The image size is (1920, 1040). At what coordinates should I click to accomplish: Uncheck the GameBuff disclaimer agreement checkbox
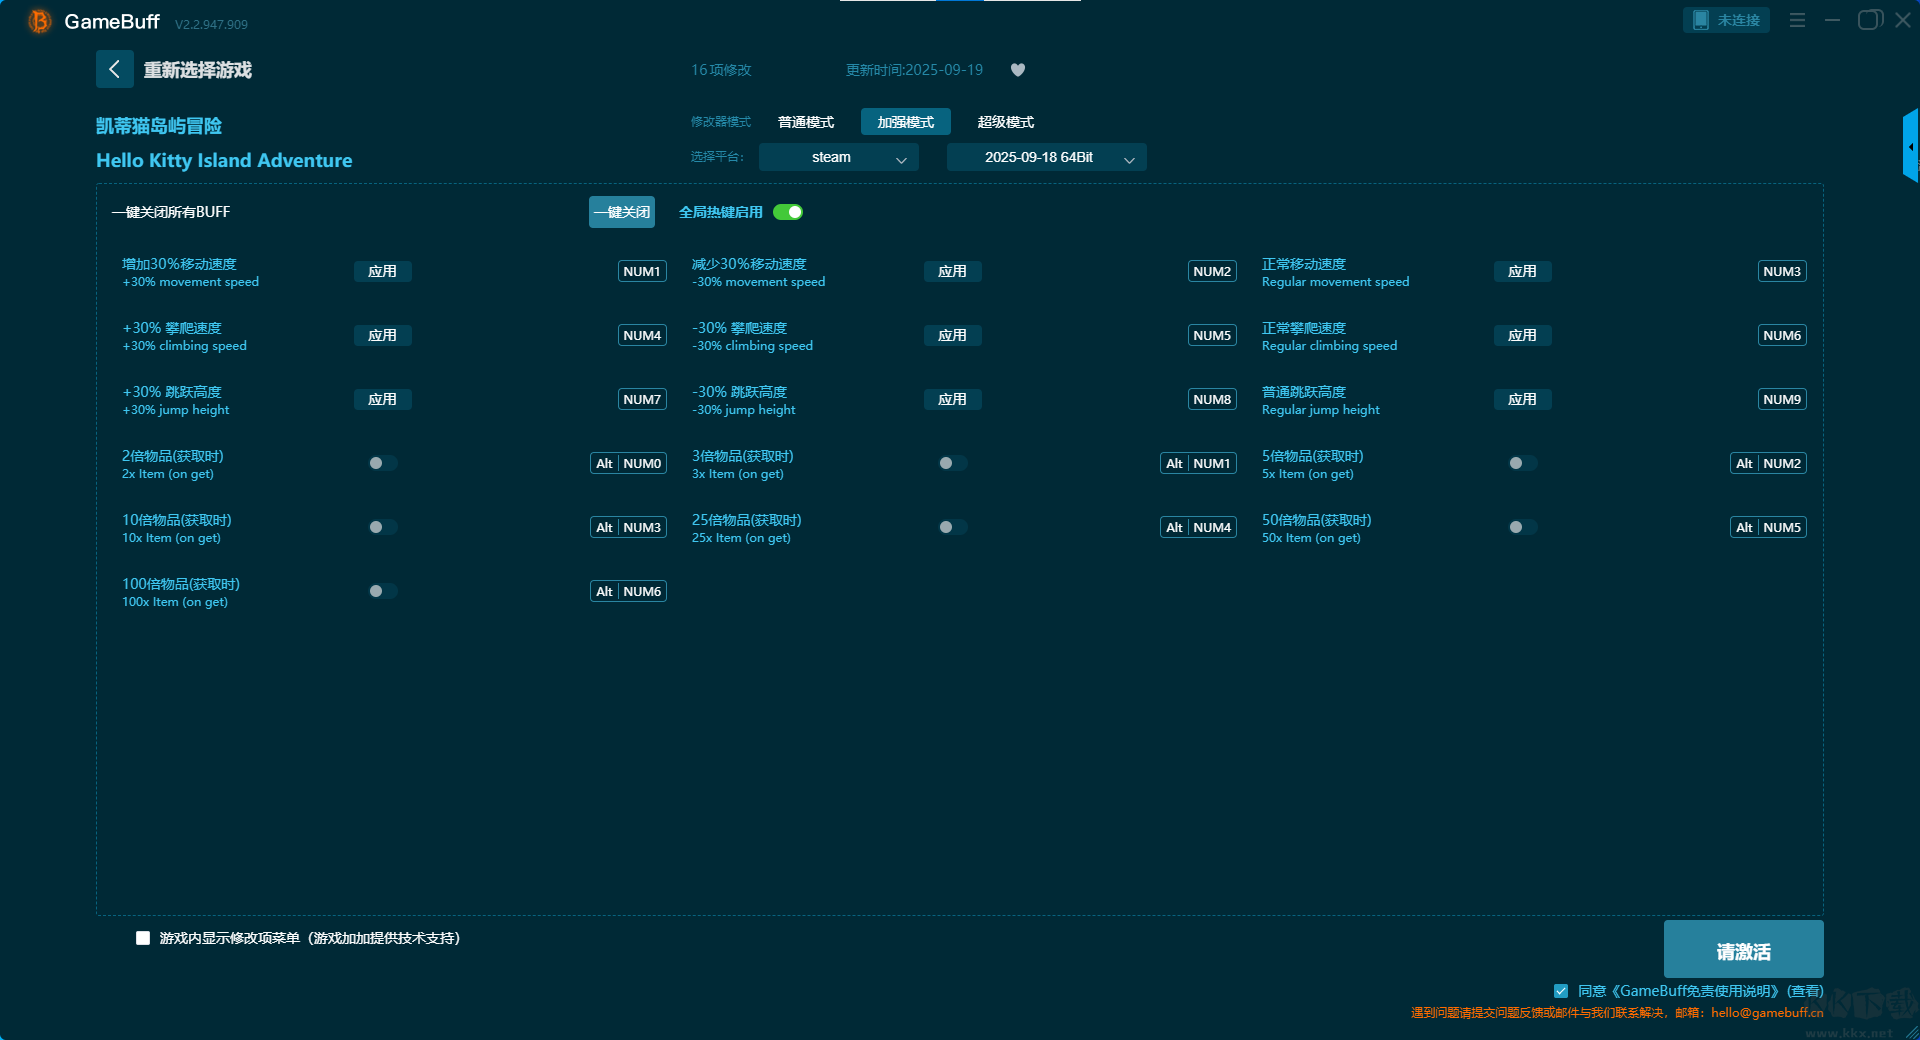(x=1561, y=991)
